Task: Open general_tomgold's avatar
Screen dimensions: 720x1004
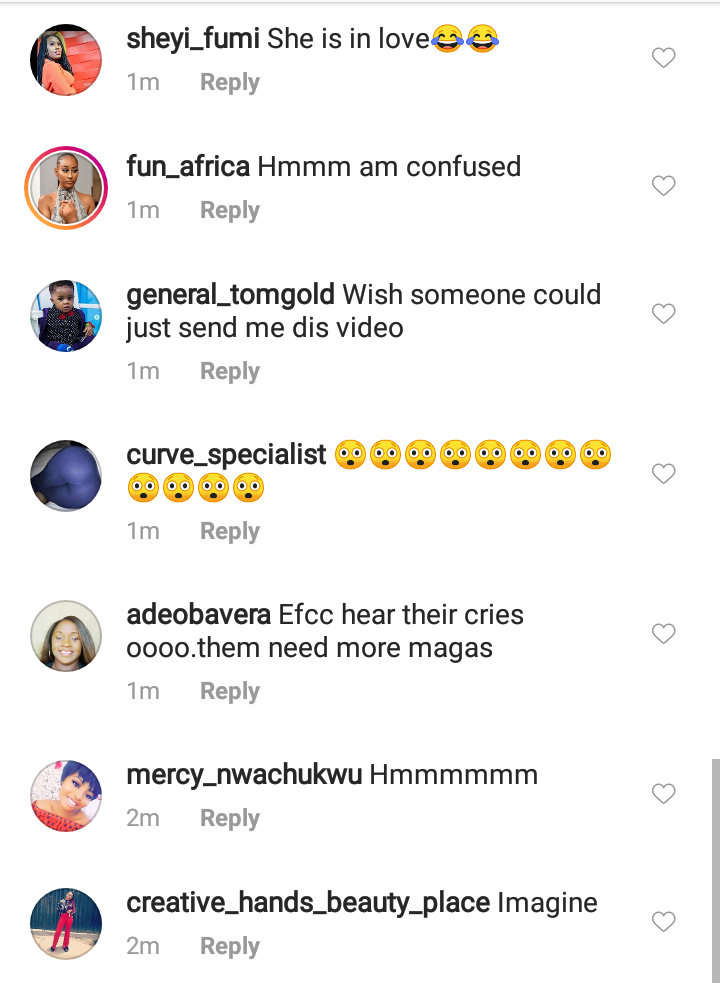Action: [x=66, y=316]
